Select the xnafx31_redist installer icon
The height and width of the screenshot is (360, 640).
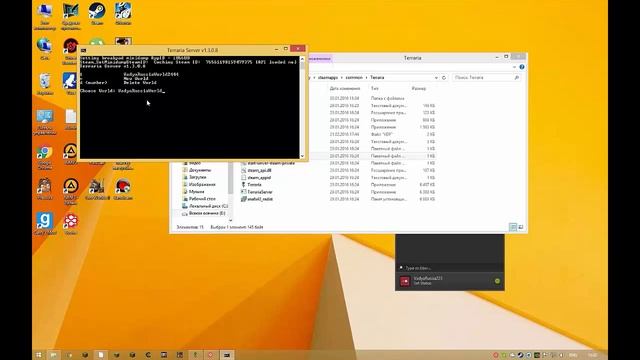[x=243, y=199]
